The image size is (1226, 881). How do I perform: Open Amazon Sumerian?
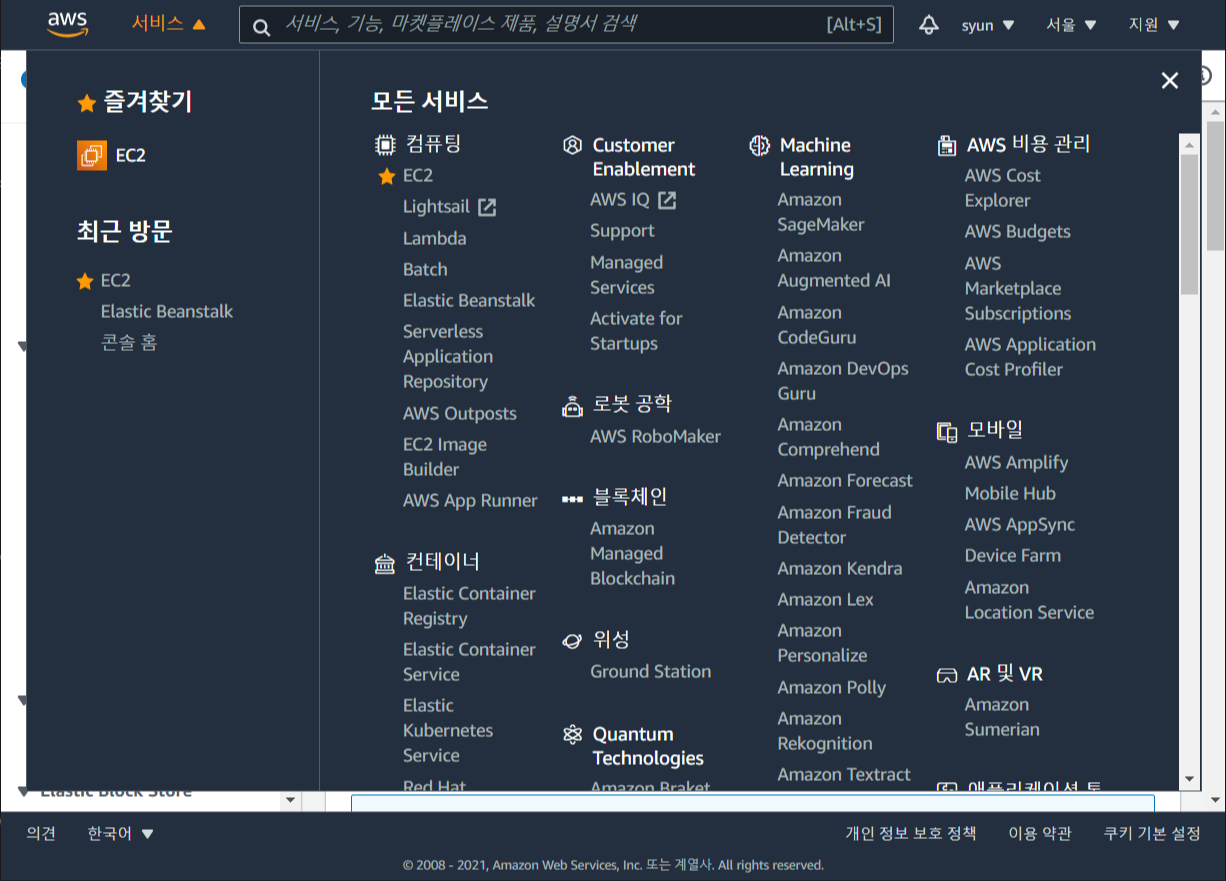1001,717
